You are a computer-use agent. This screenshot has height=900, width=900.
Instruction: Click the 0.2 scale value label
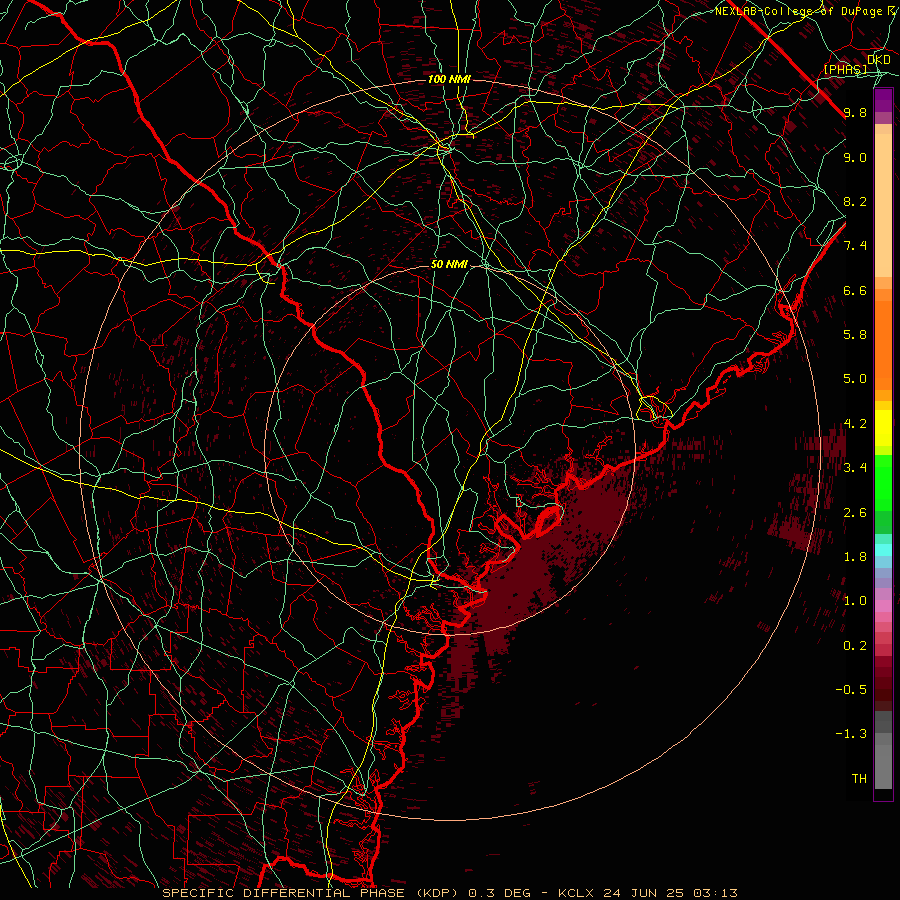click(x=855, y=646)
